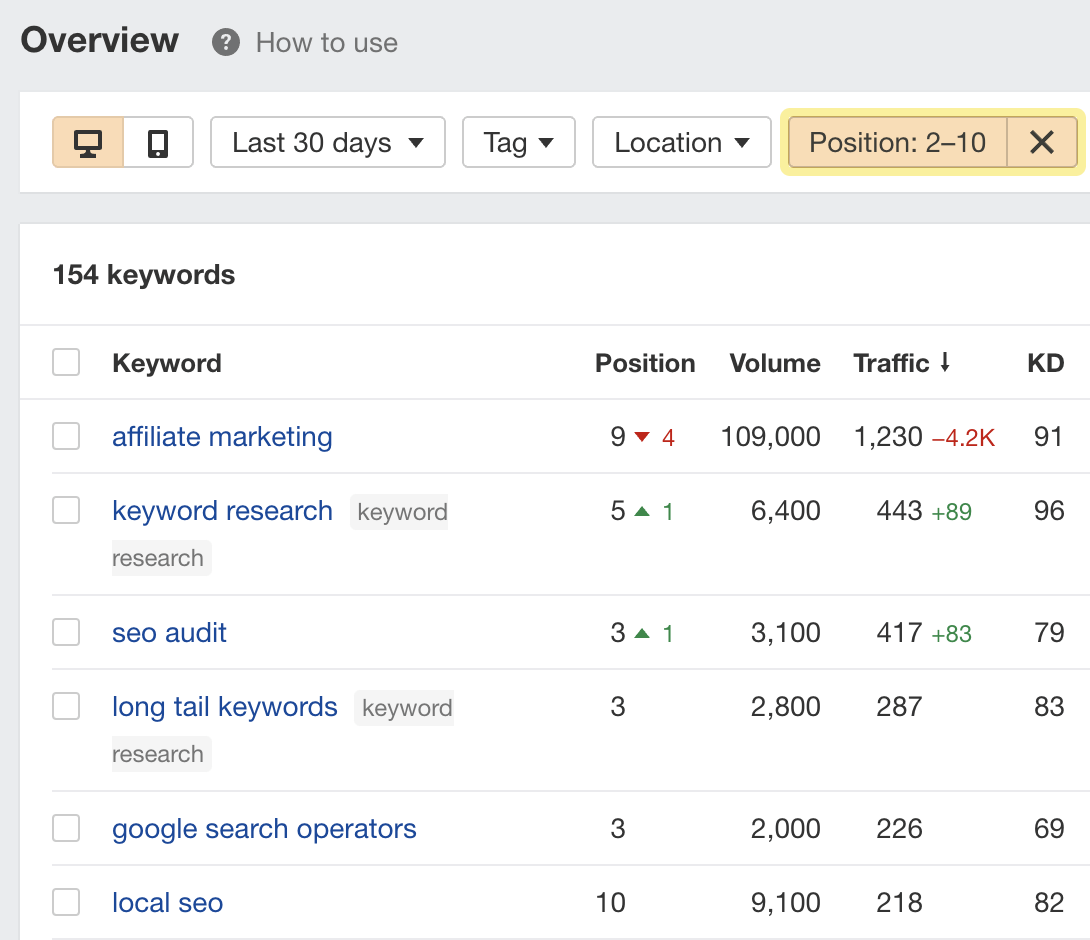Viewport: 1090px width, 940px height.
Task: Tick the select-all keywords checkbox
Action: pyautogui.click(x=66, y=363)
